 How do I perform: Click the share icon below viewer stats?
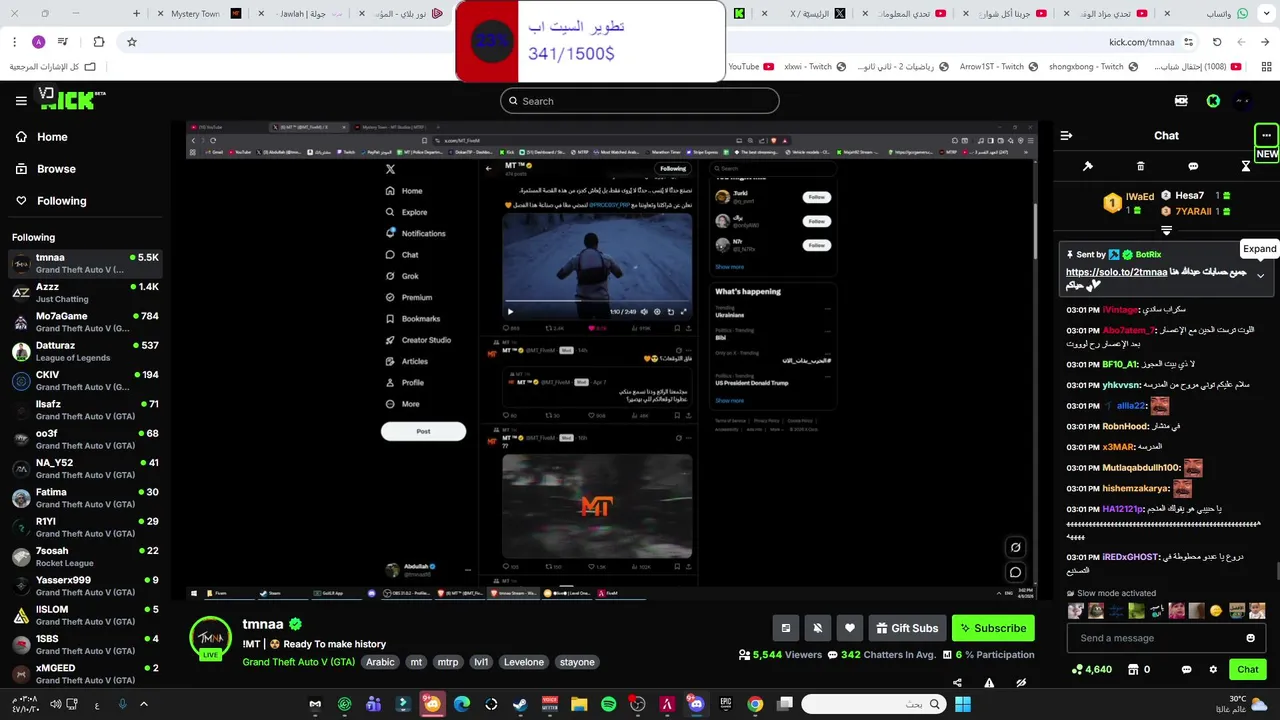pyautogui.click(x=957, y=683)
